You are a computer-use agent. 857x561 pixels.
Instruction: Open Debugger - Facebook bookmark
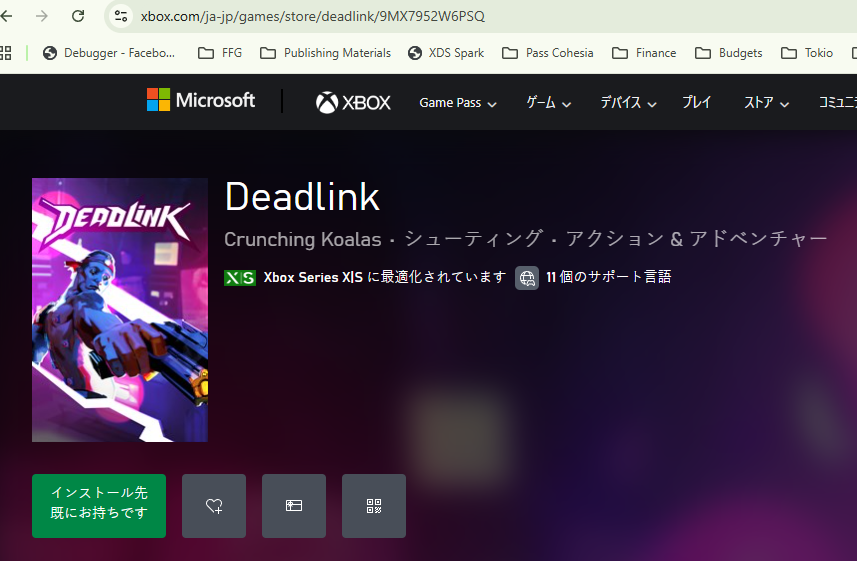(x=109, y=53)
